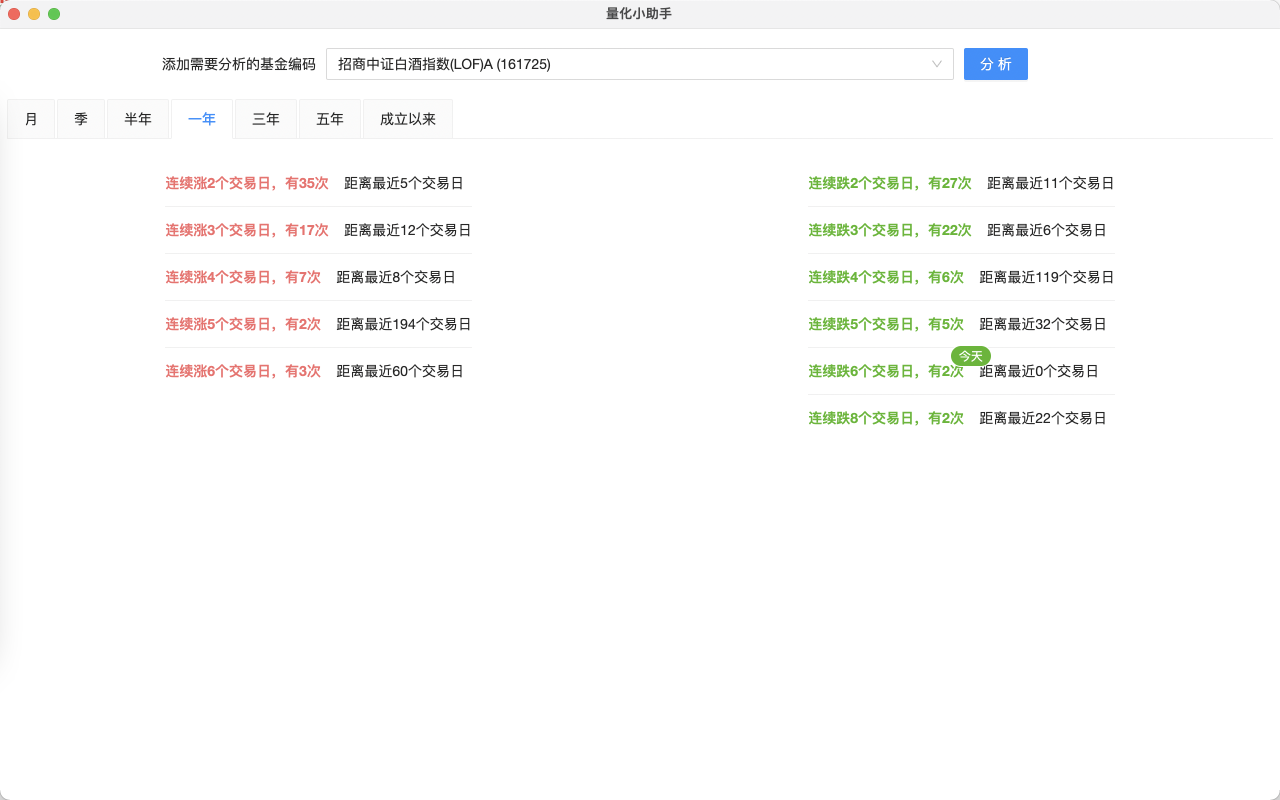Open the fund code dropdown arrow
1280x800 pixels.
tap(937, 64)
